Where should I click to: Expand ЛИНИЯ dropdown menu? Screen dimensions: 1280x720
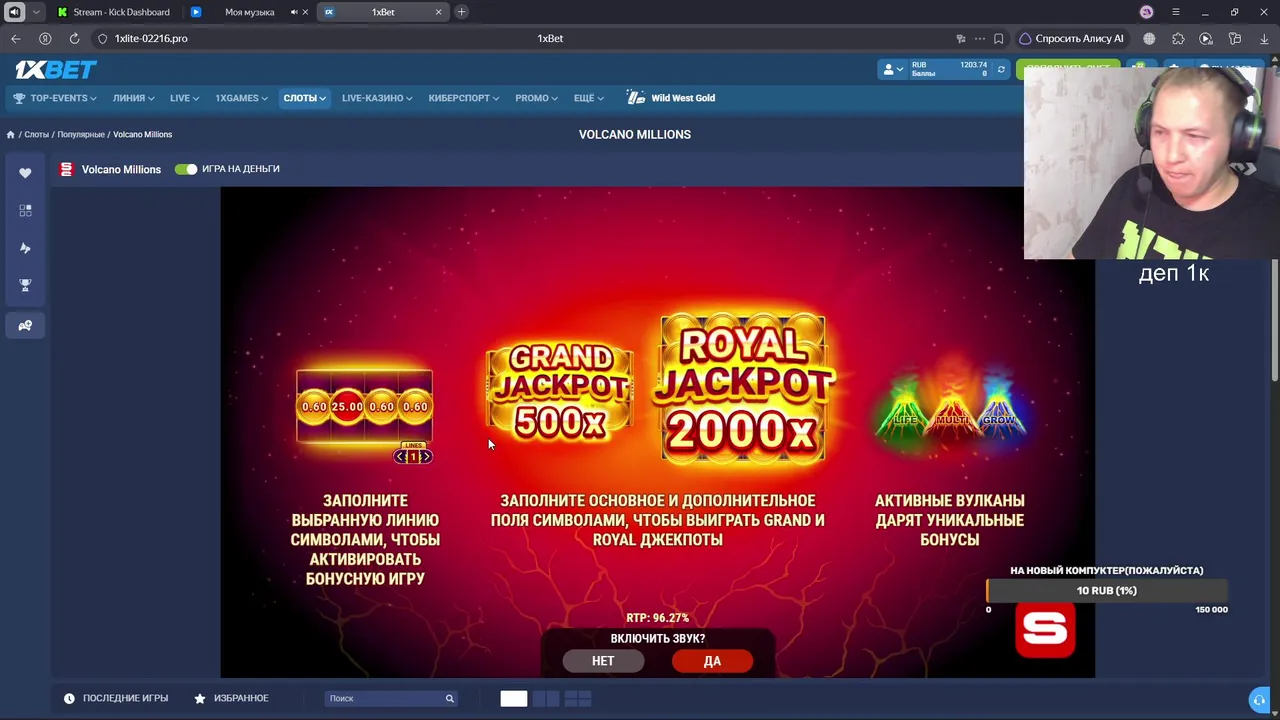(x=133, y=98)
